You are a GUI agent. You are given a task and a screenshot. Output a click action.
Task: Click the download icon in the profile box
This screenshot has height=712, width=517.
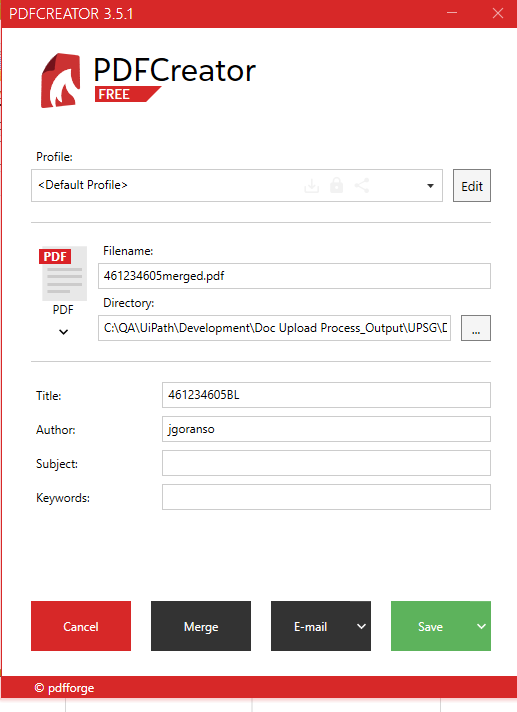point(311,185)
